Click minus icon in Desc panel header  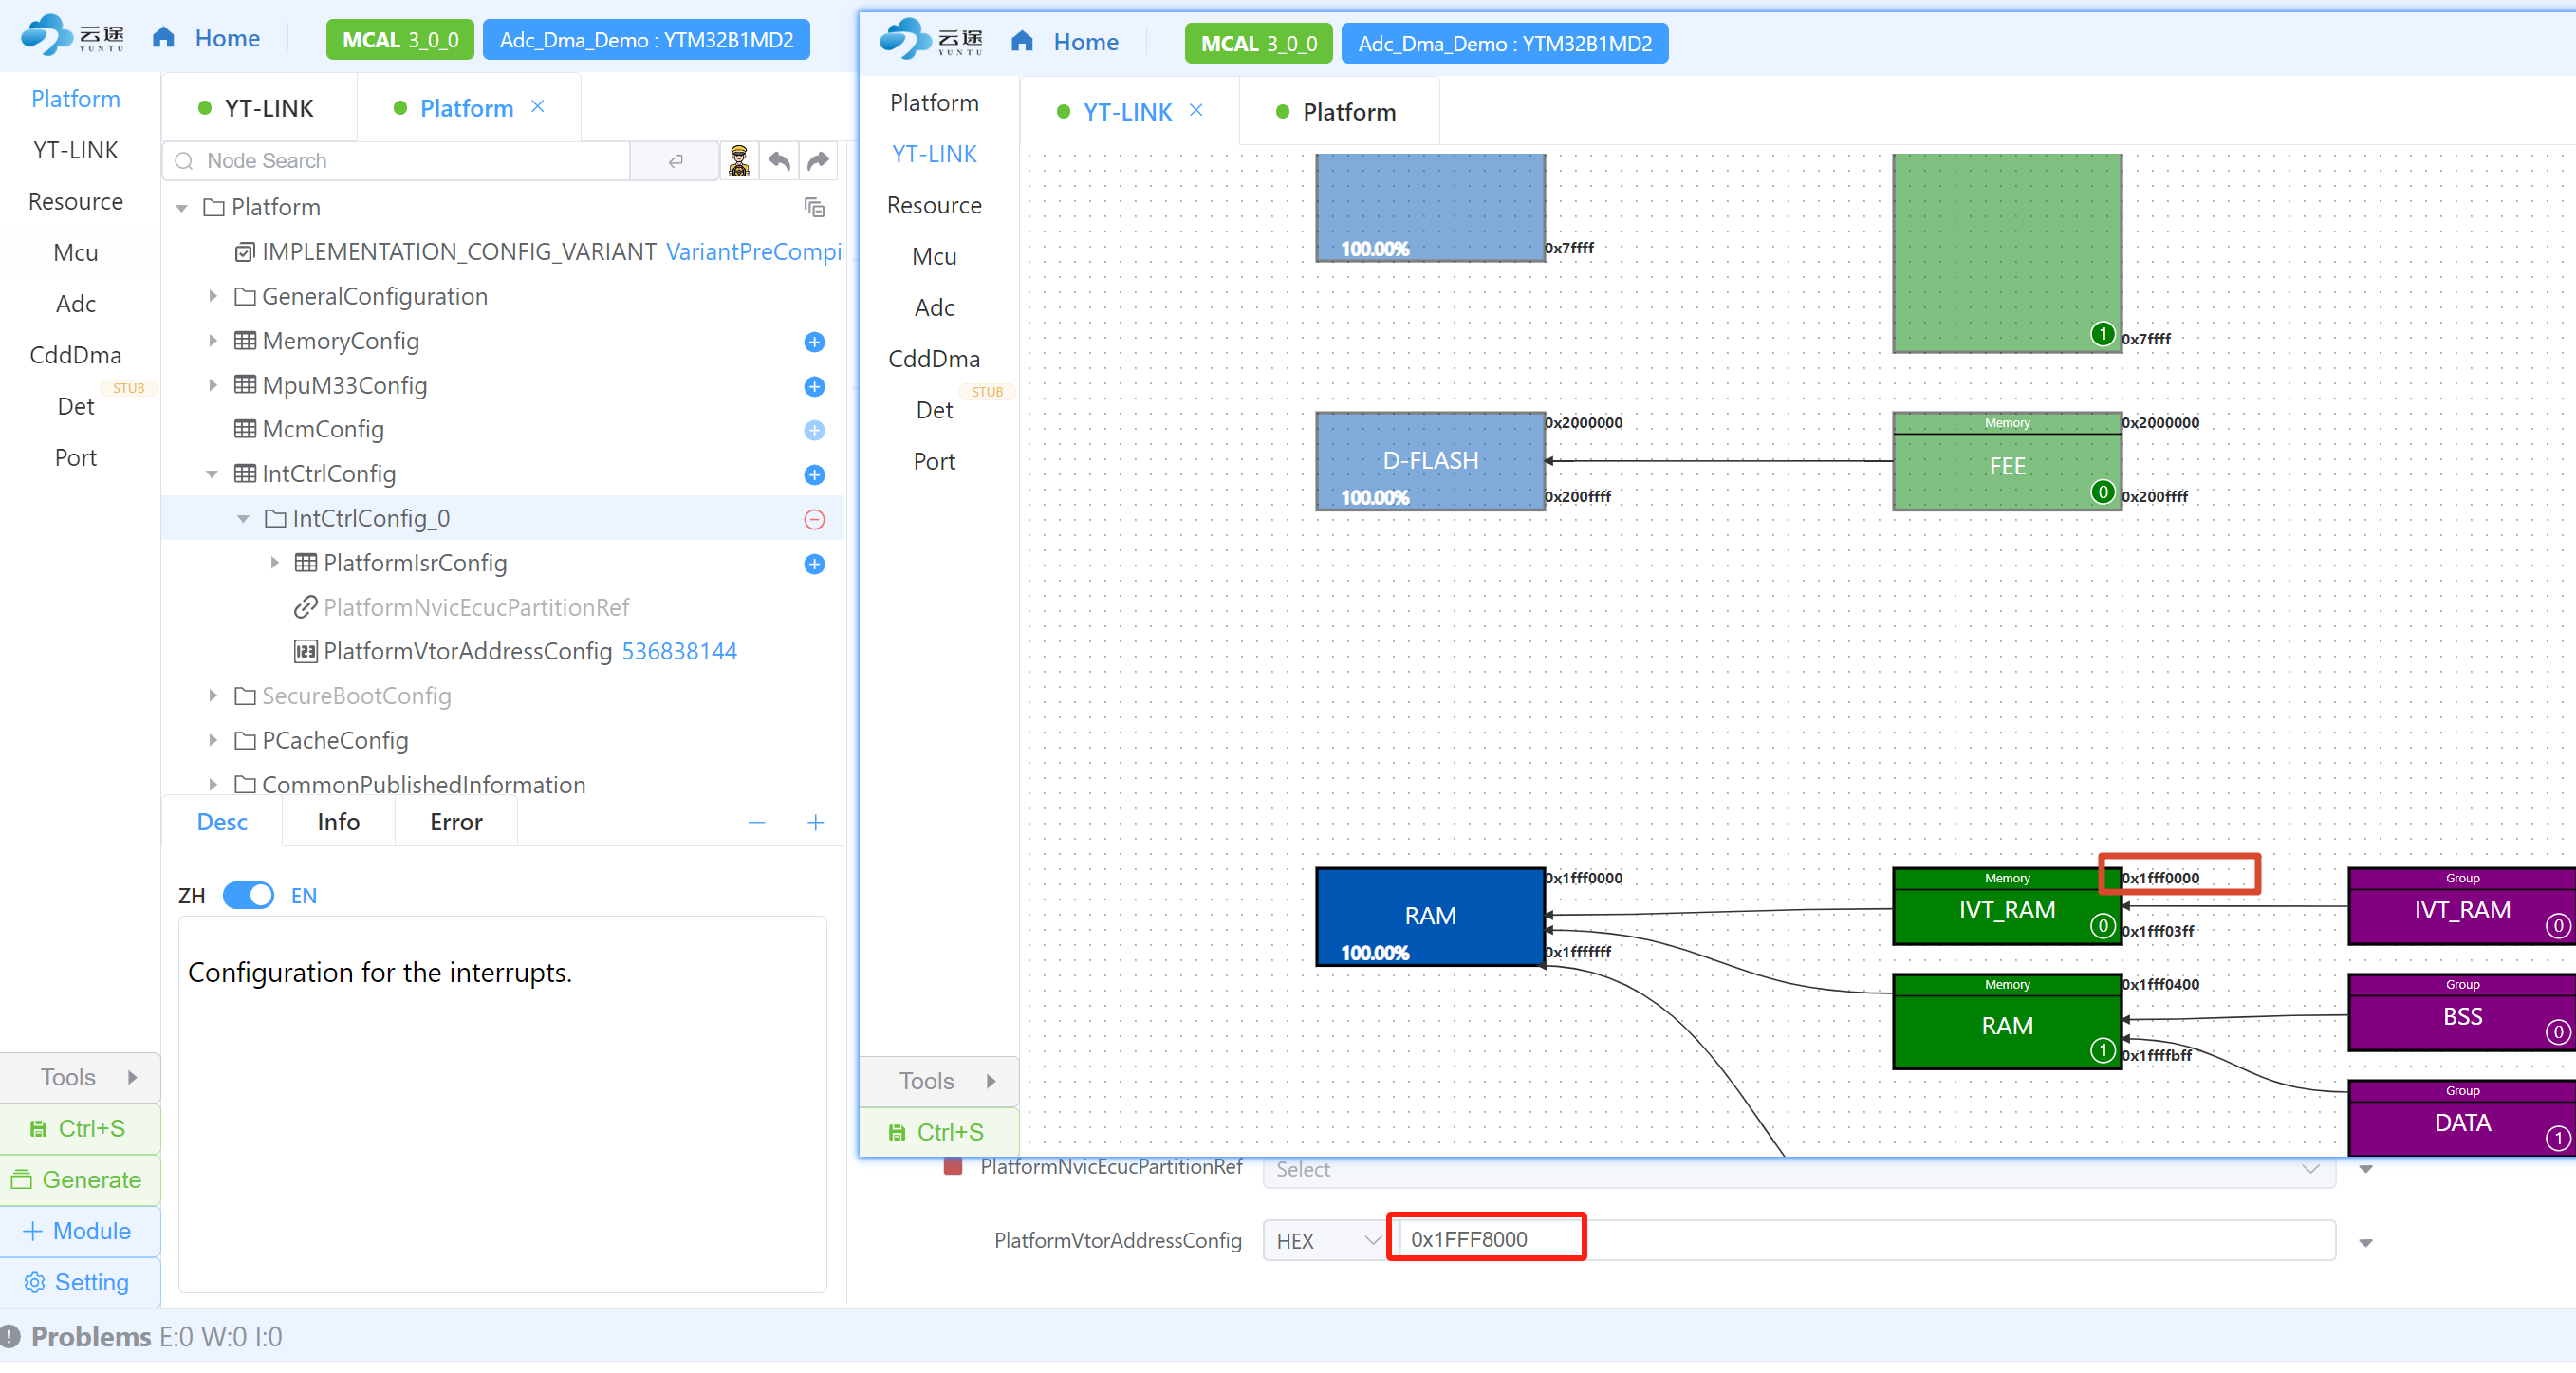[756, 822]
